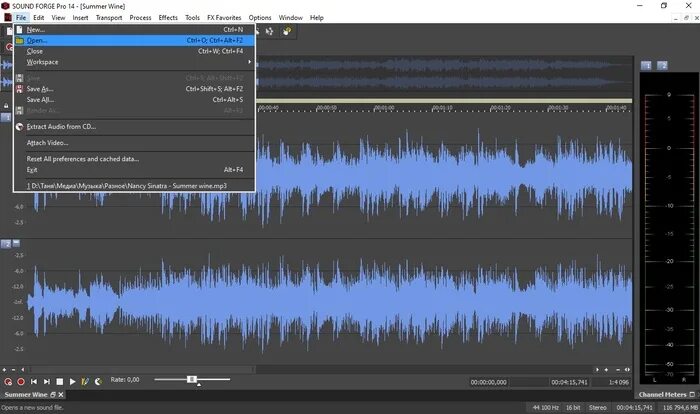This screenshot has width=700, height=414.
Task: Click the Arm and Record button
Action: (x=8, y=381)
